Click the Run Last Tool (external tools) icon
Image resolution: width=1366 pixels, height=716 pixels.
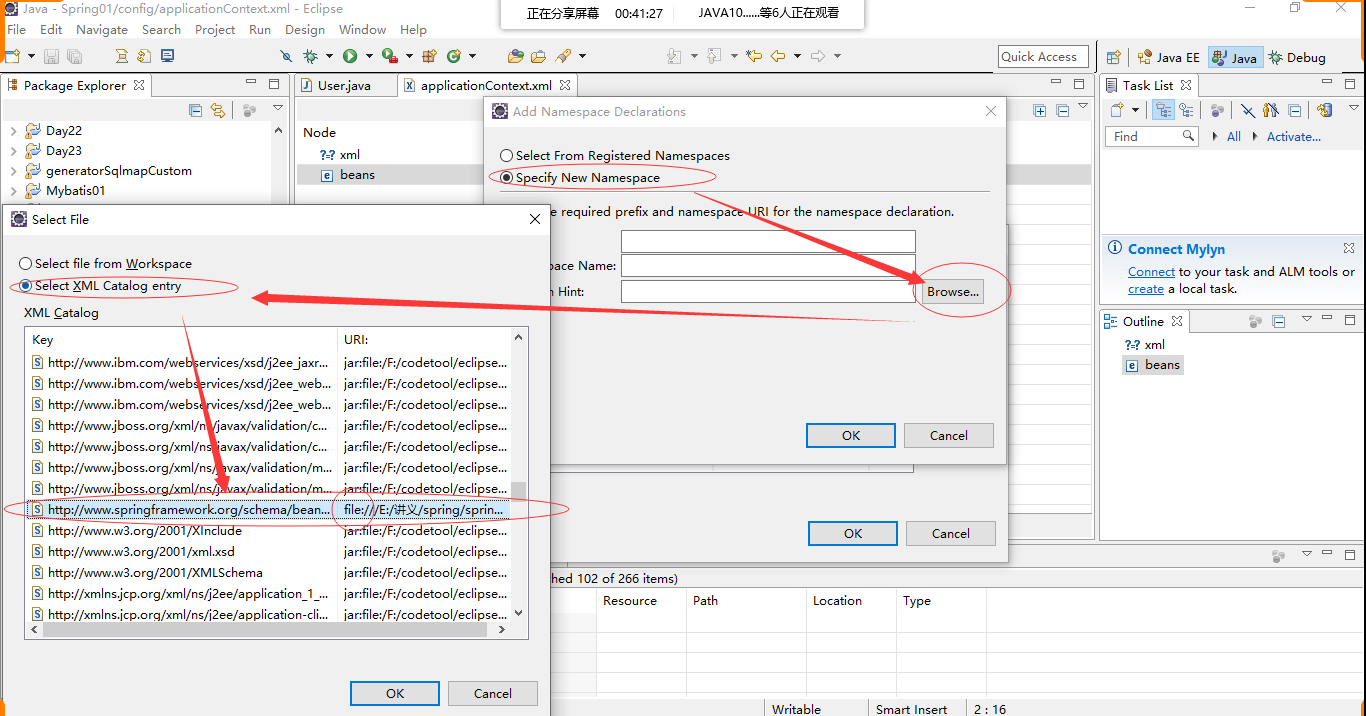click(389, 57)
